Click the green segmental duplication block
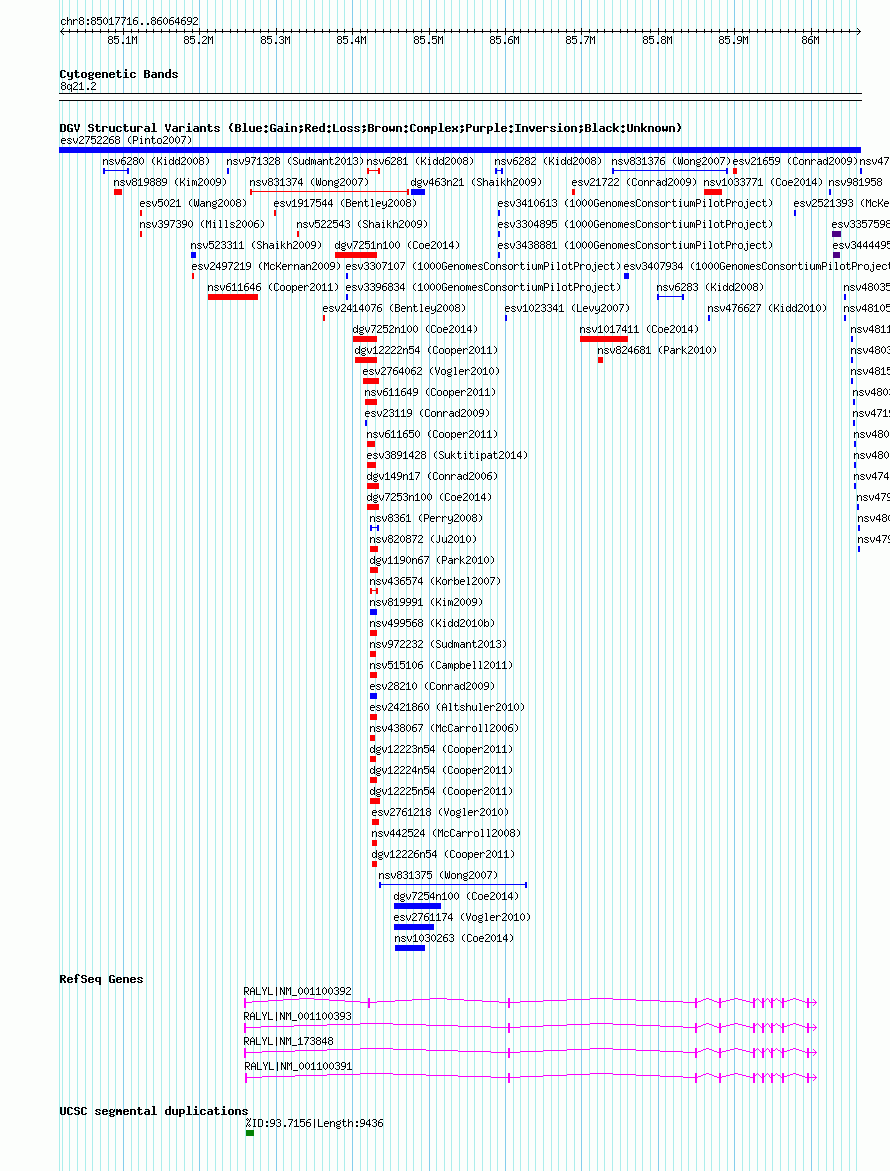 click(250, 1133)
